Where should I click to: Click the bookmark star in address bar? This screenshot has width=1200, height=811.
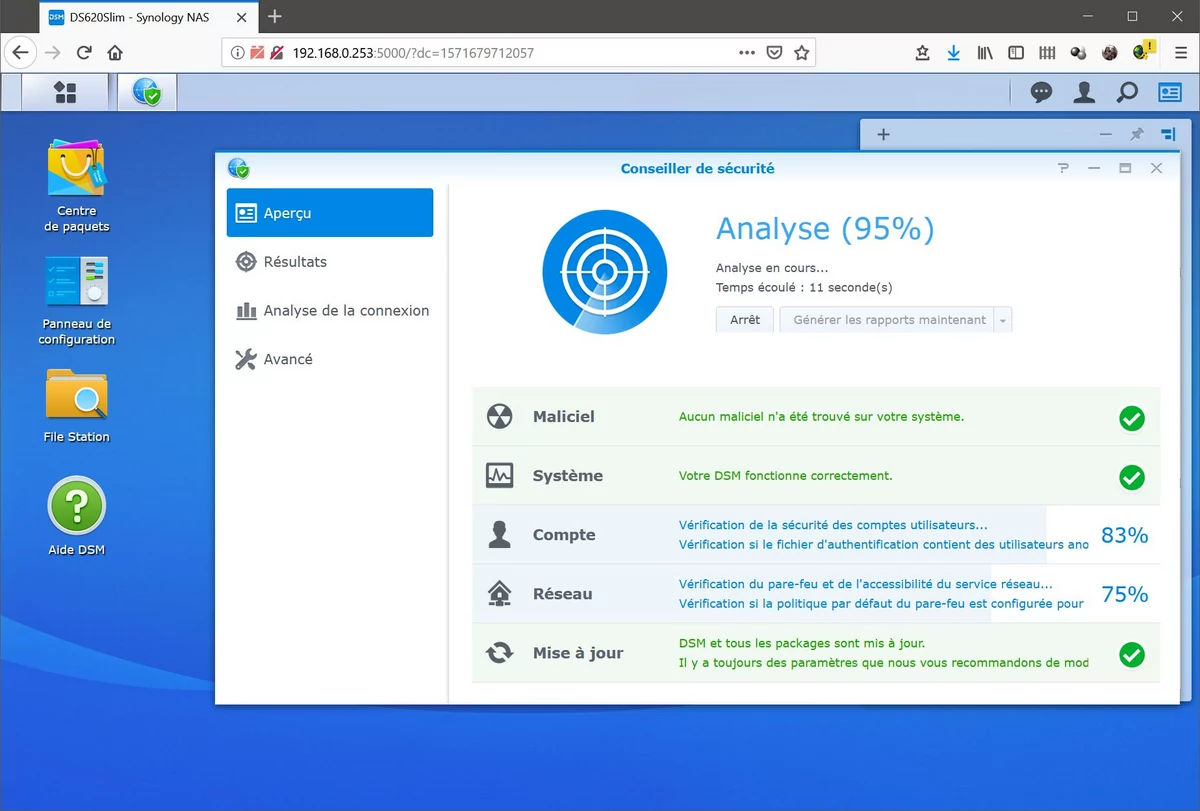pyautogui.click(x=801, y=53)
